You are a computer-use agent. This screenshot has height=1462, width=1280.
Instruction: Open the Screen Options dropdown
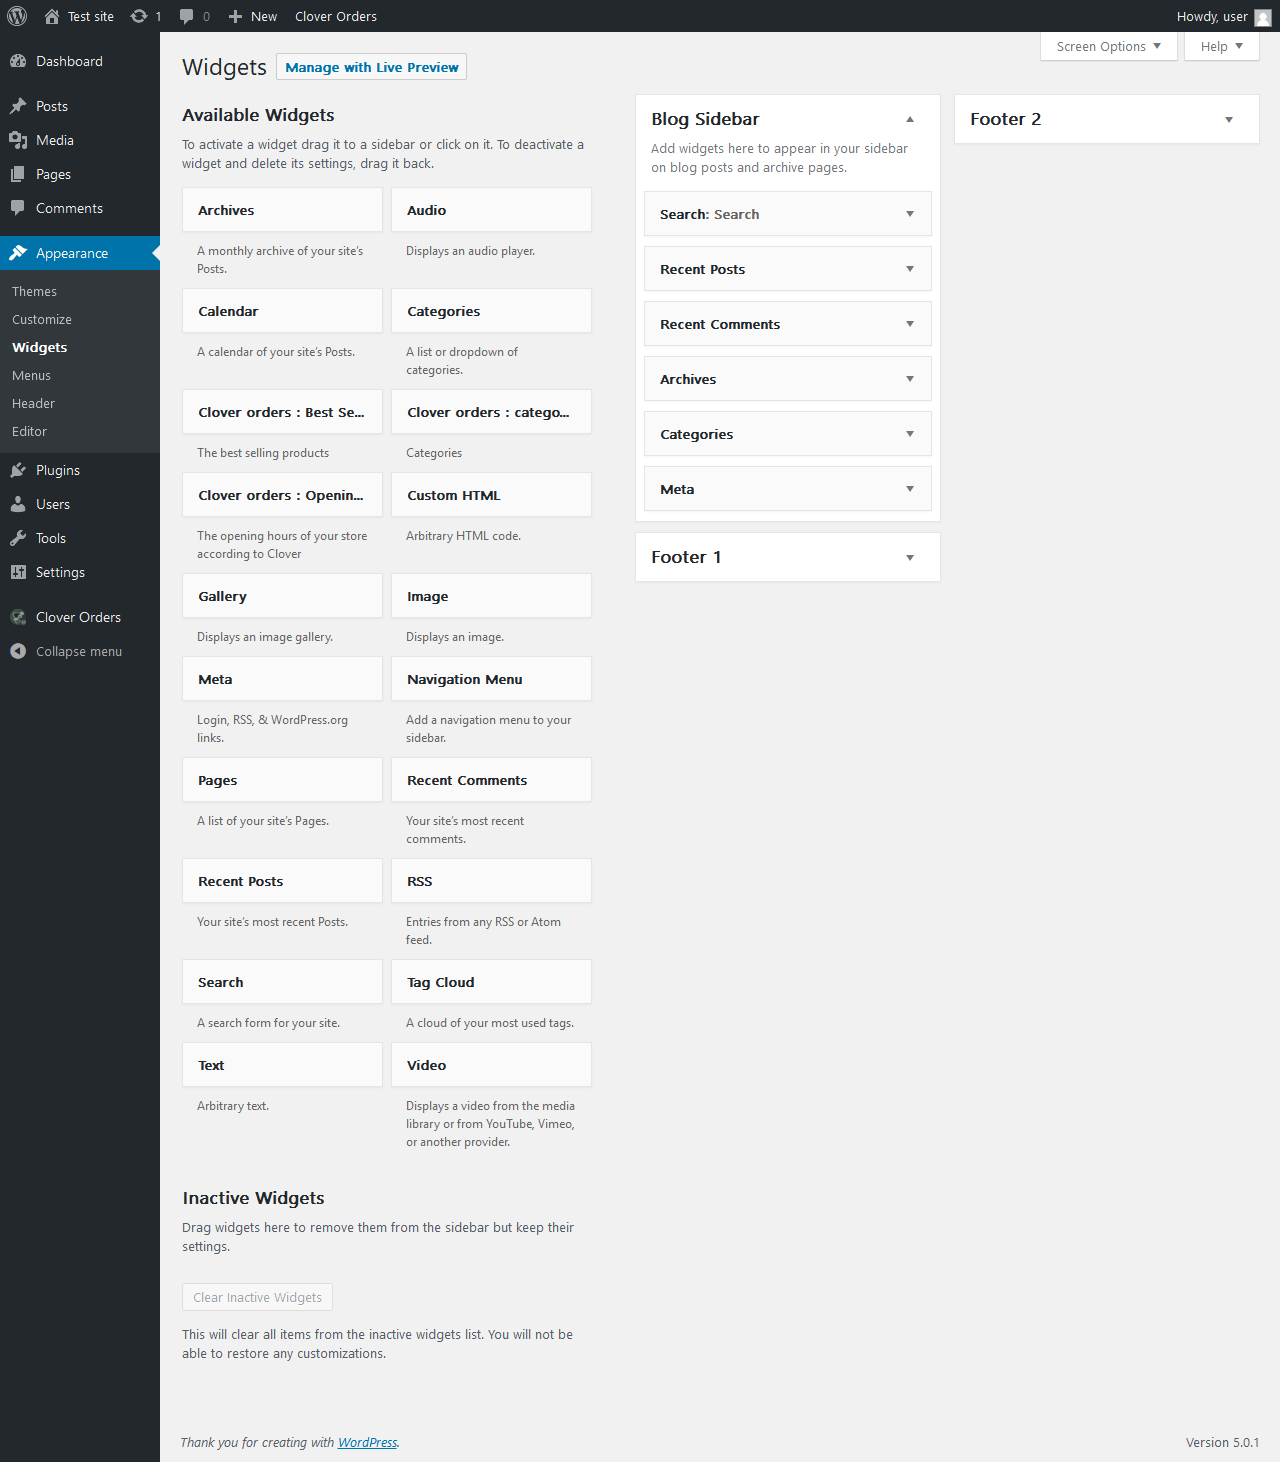pyautogui.click(x=1108, y=46)
